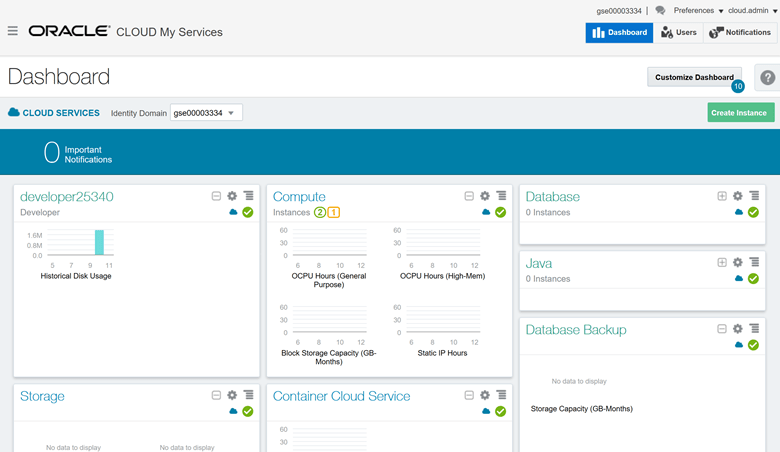Click the Historical Disk Usage bar
This screenshot has height=452, width=780.
tap(99, 242)
